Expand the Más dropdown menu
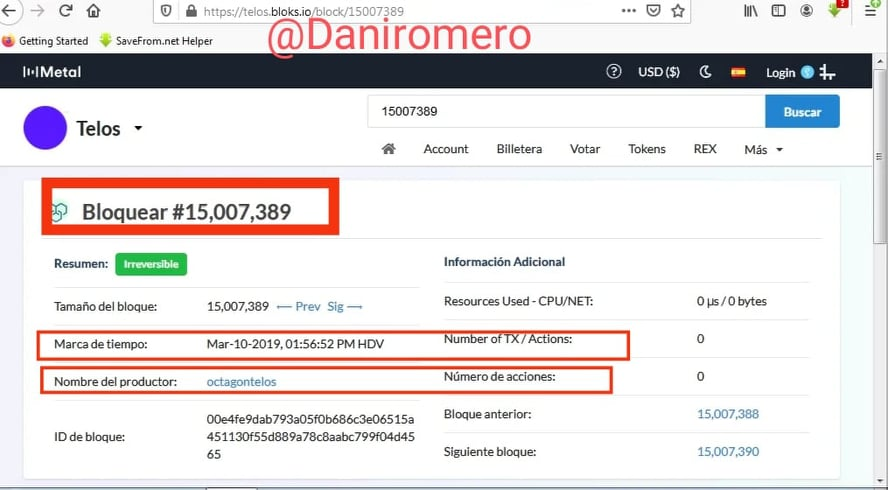The image size is (888, 490). pos(763,150)
